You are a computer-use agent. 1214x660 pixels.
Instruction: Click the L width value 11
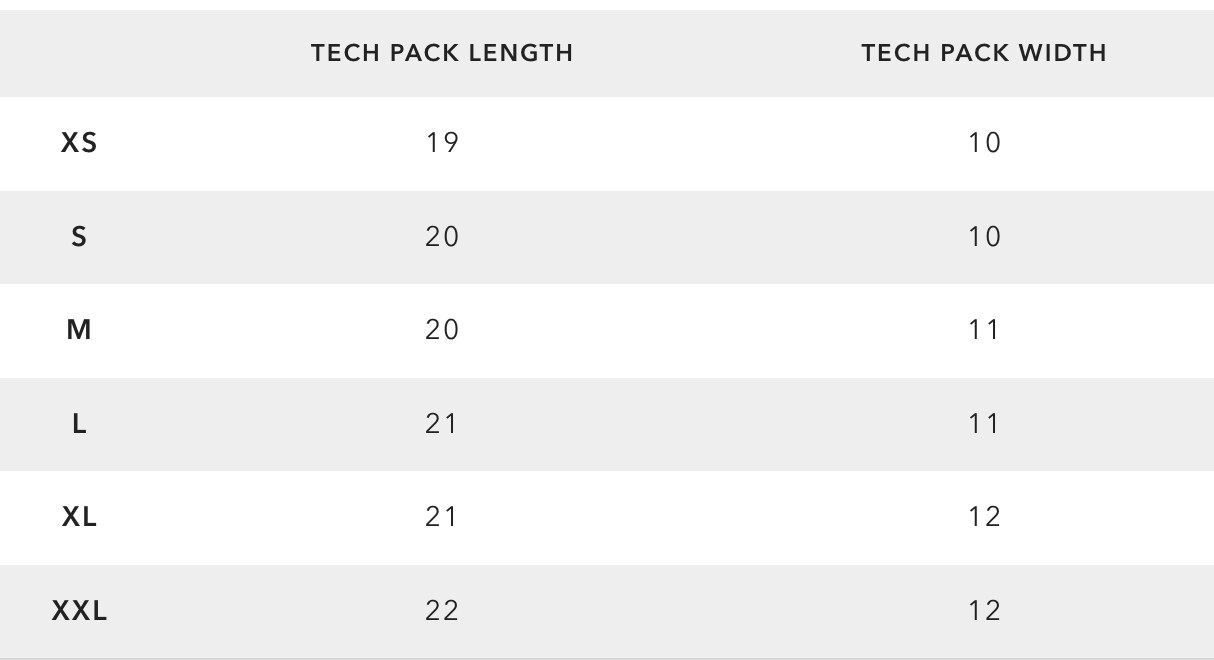(x=984, y=424)
